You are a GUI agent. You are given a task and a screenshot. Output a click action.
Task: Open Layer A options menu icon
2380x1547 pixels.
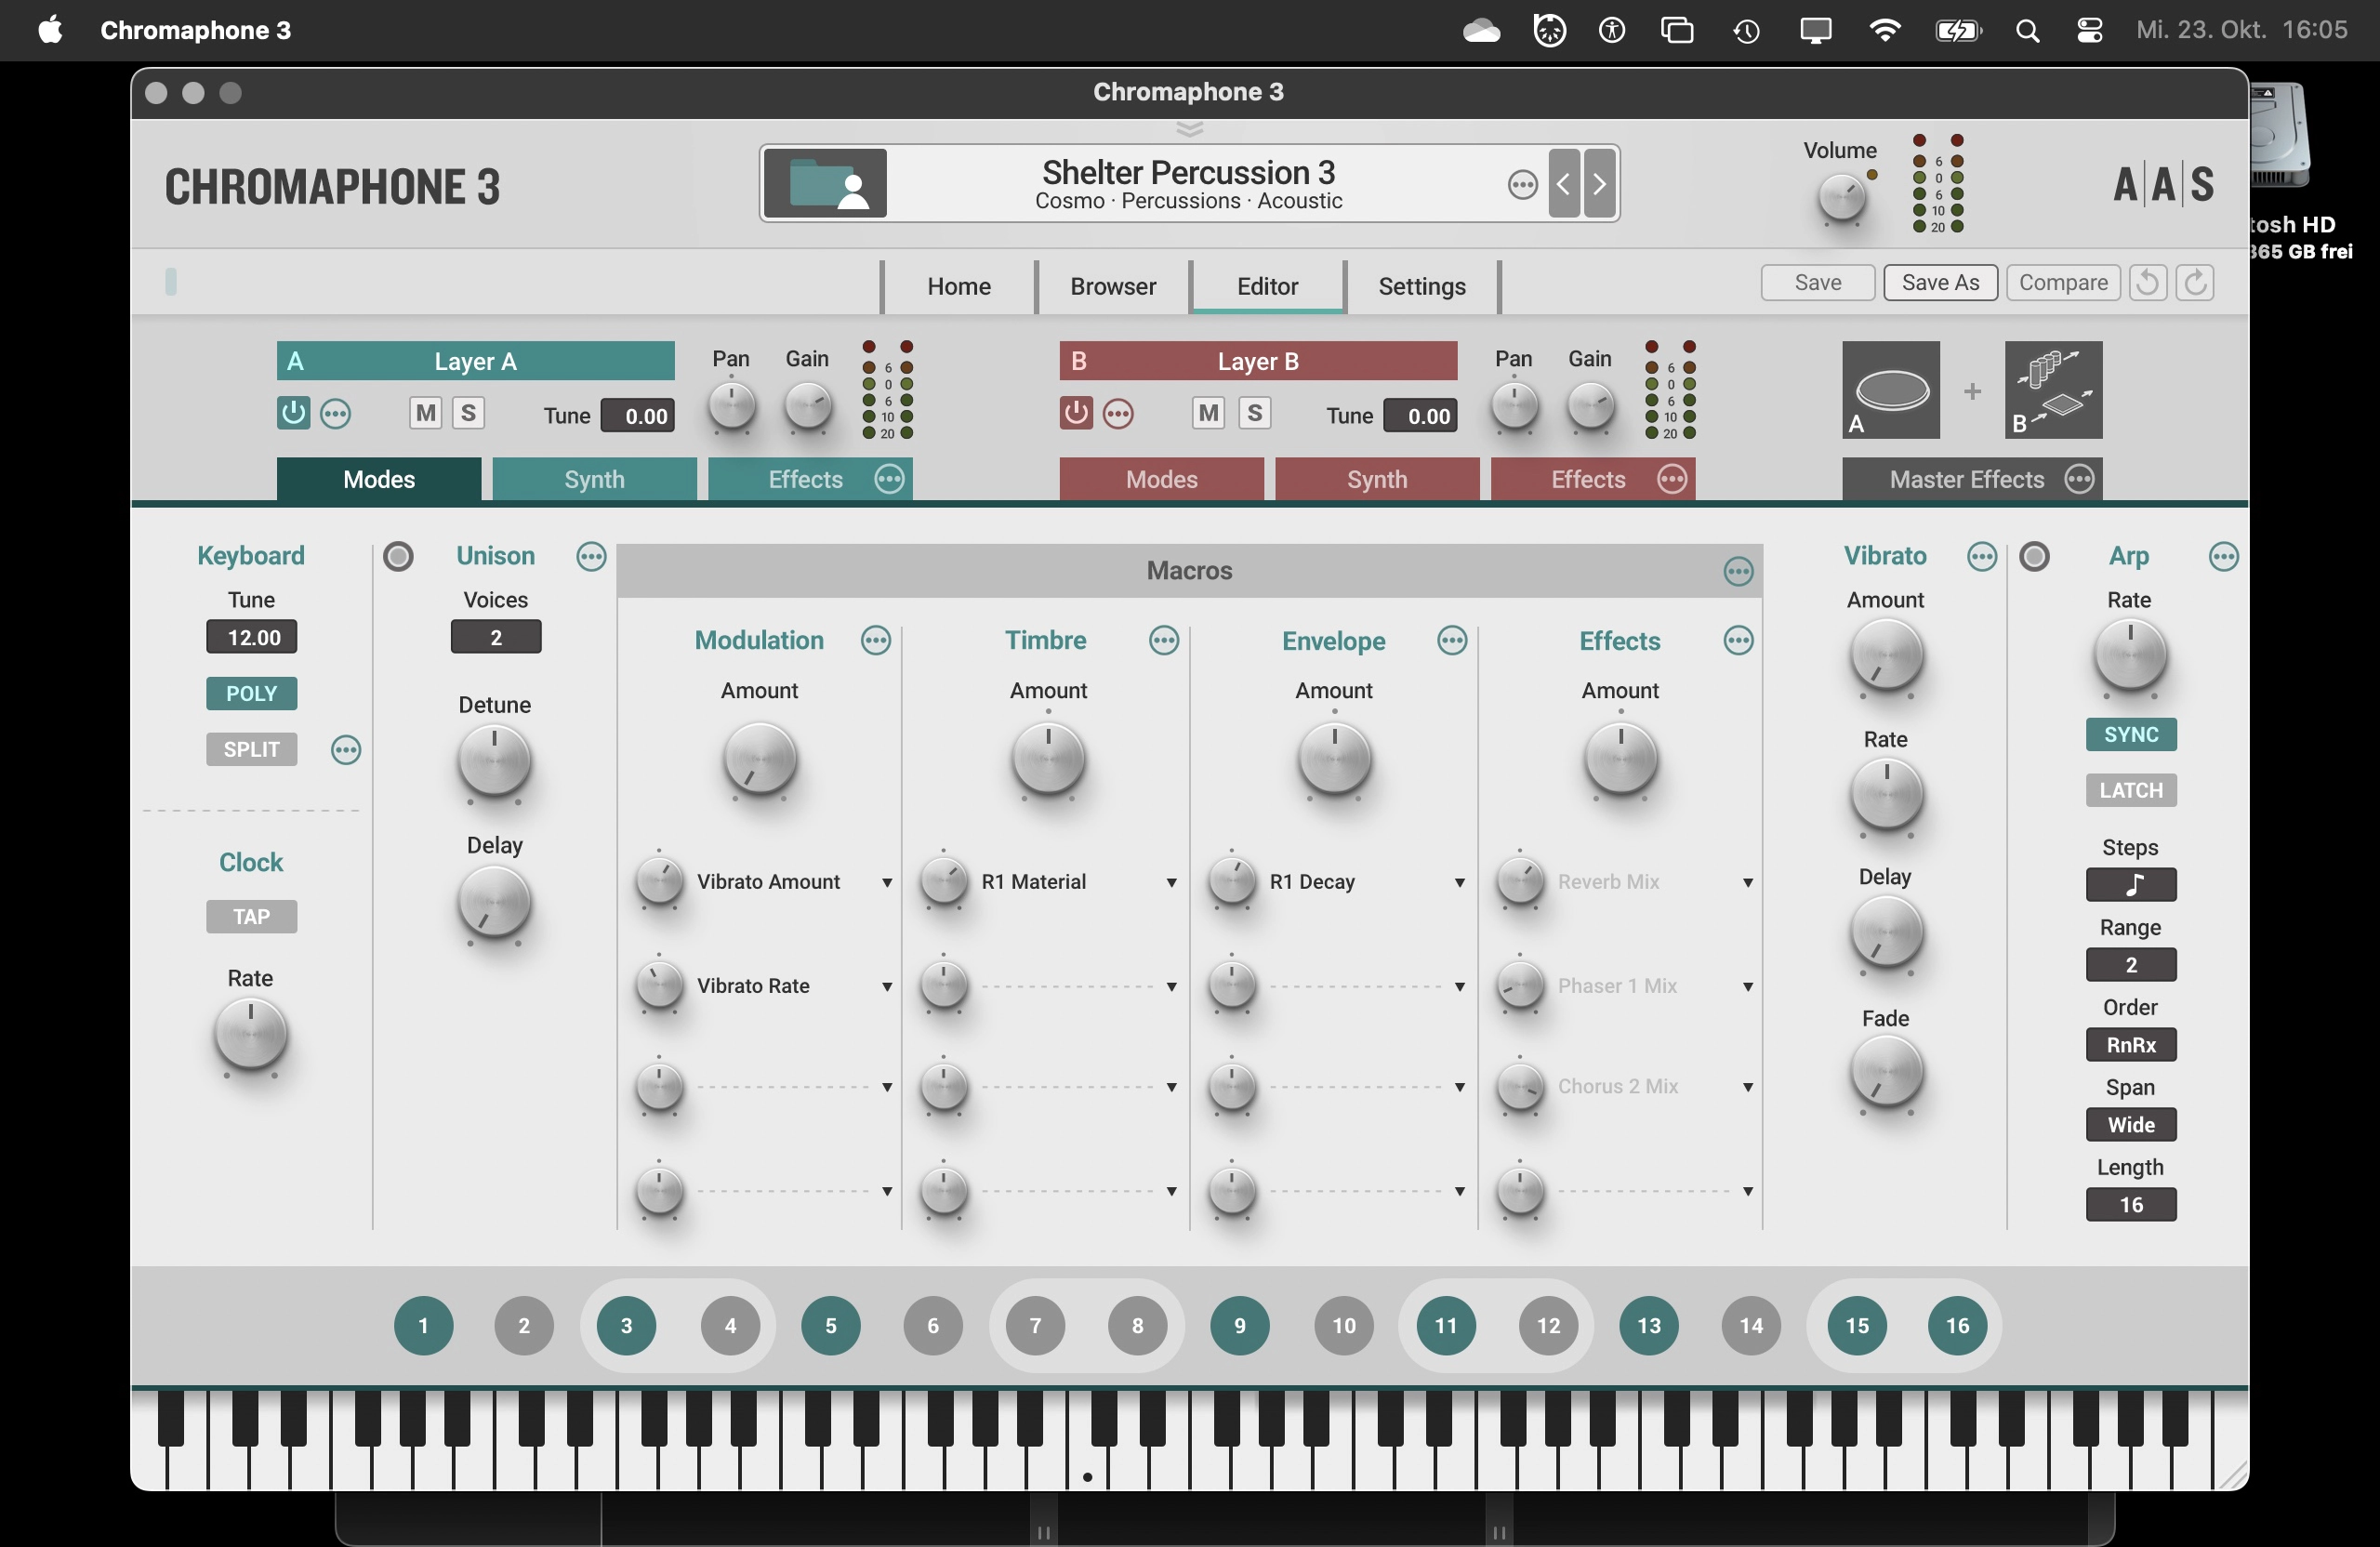(x=335, y=413)
